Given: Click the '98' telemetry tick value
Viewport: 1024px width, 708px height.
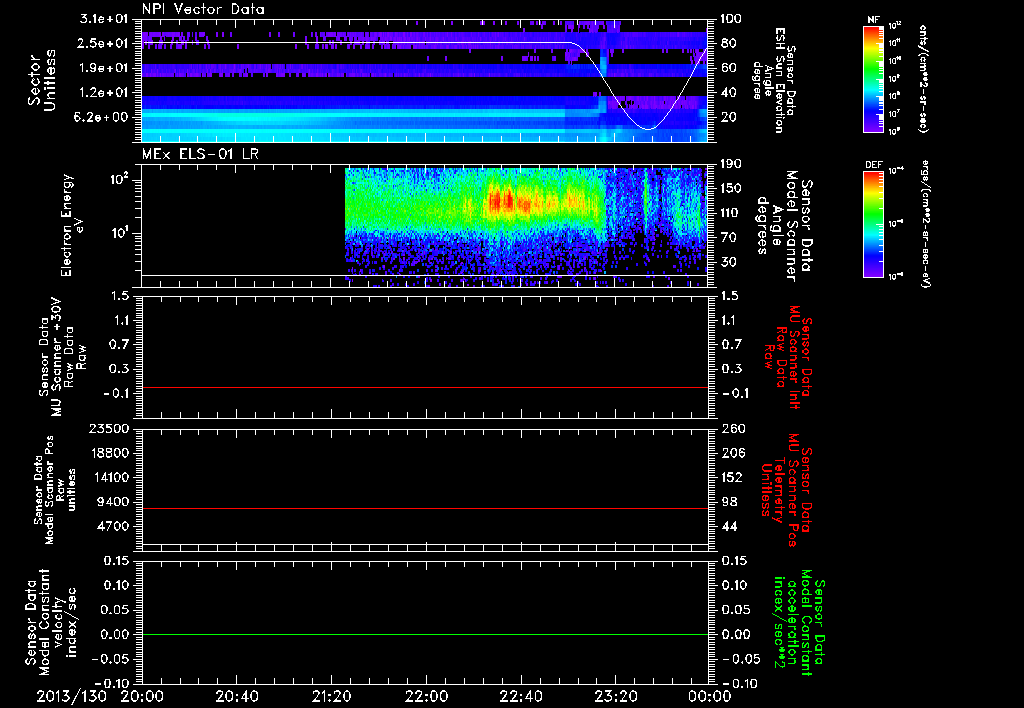Looking at the screenshot, I should (729, 502).
